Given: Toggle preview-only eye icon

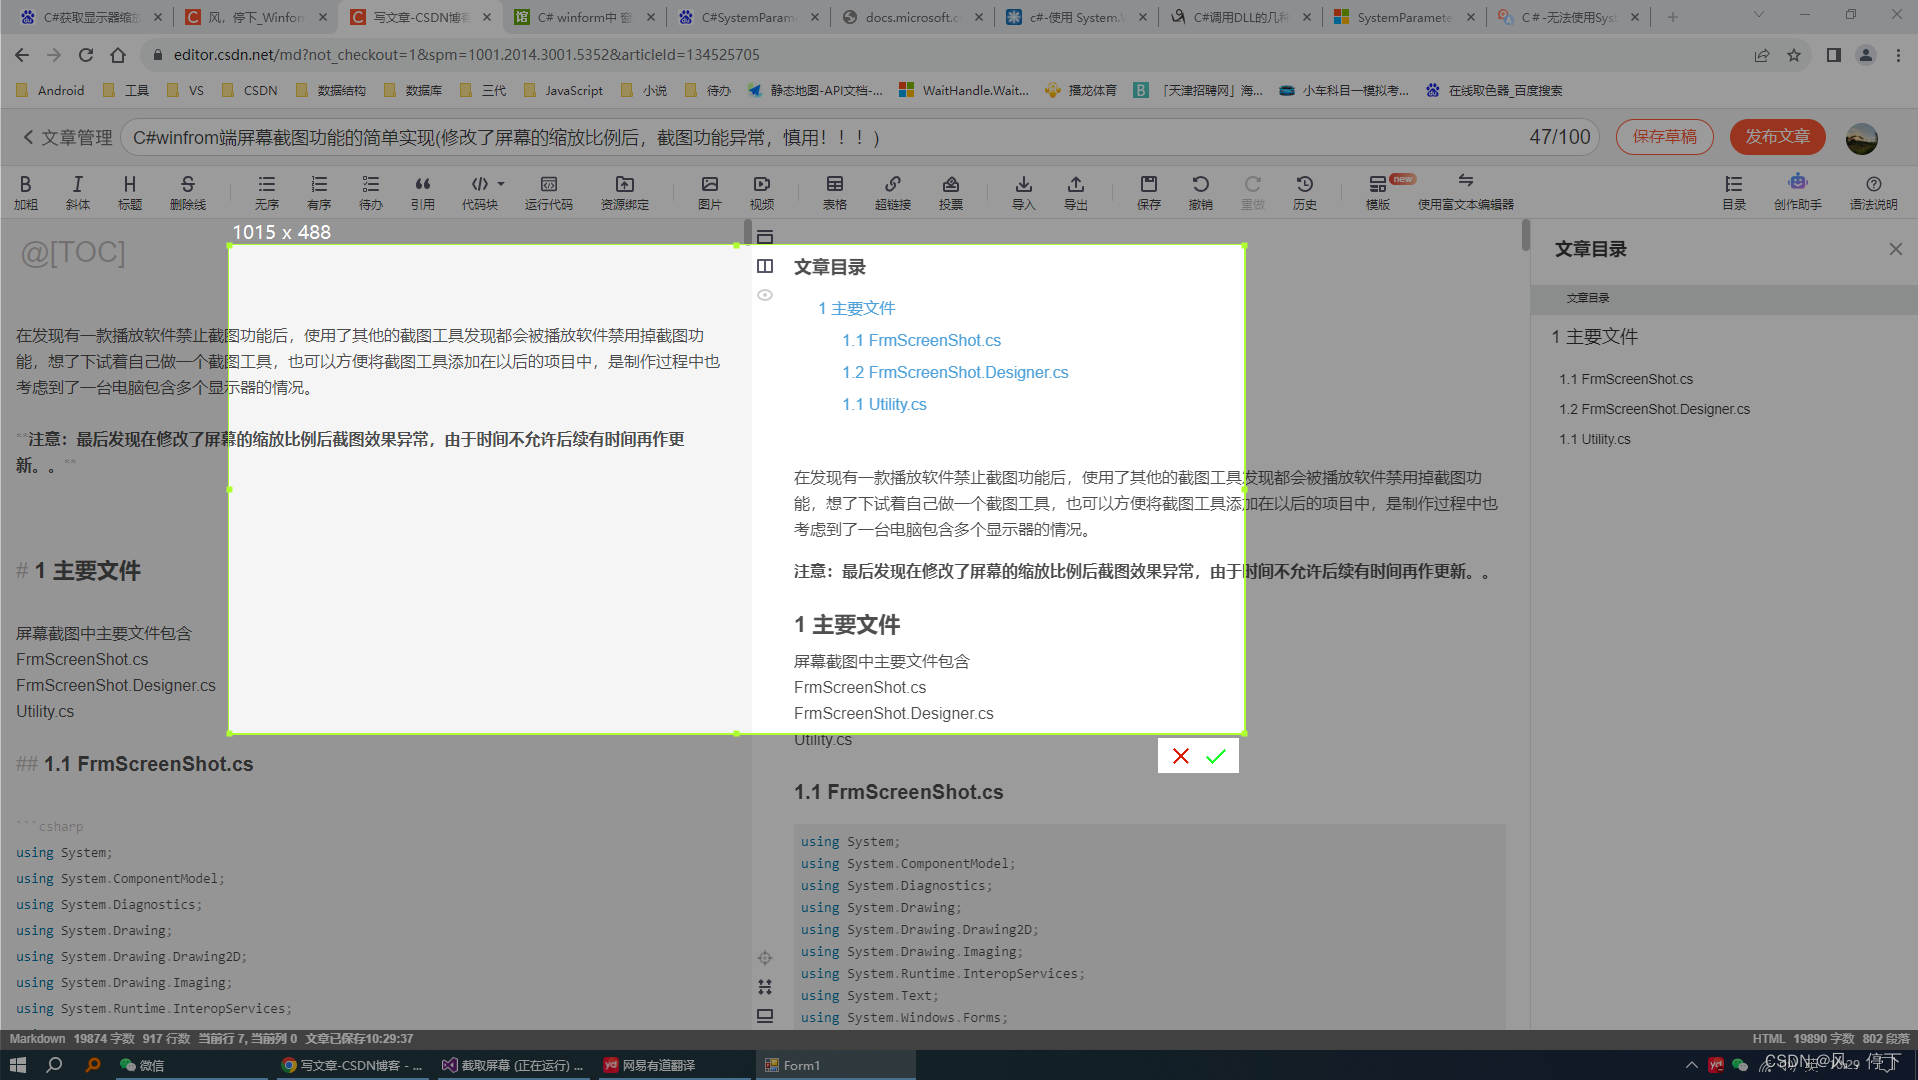Looking at the screenshot, I should click(x=765, y=295).
